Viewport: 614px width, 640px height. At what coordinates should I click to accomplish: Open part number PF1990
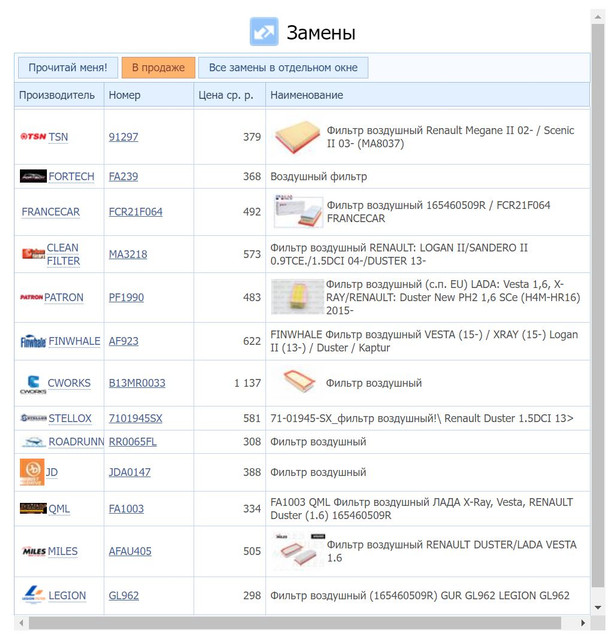pyautogui.click(x=126, y=297)
